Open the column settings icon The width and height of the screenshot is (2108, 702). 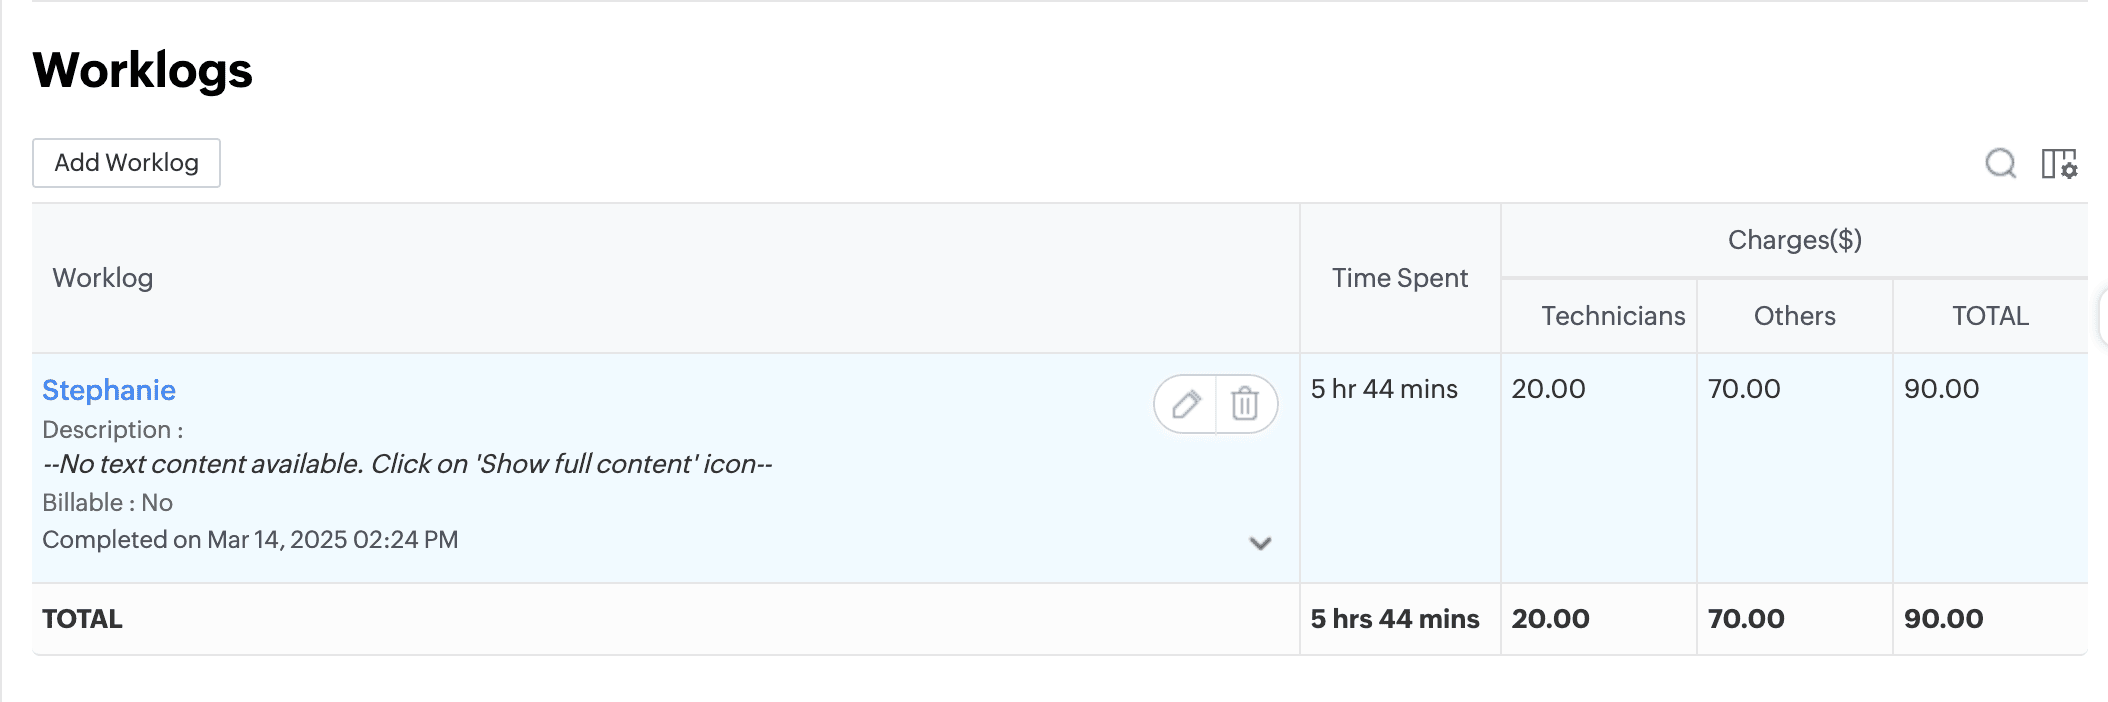point(2059,163)
